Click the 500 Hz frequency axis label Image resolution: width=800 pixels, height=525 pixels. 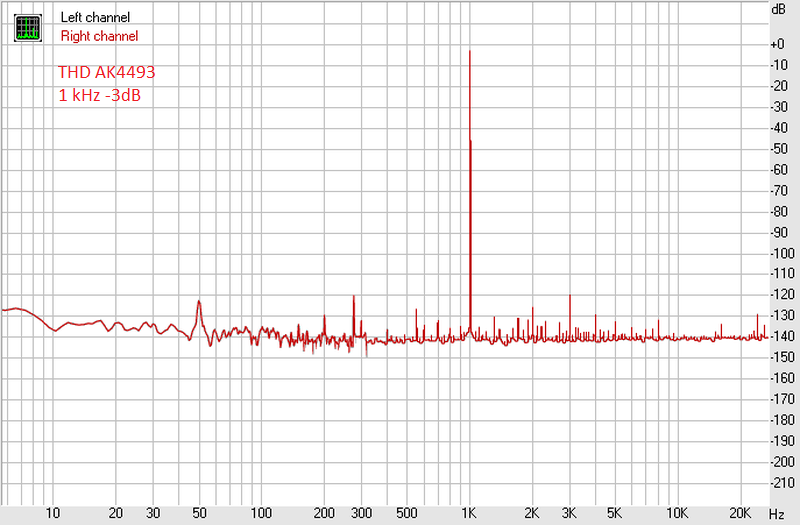[x=407, y=513]
